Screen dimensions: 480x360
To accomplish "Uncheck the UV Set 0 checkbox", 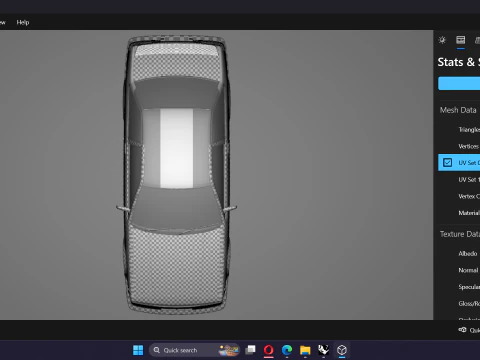I will click(447, 162).
